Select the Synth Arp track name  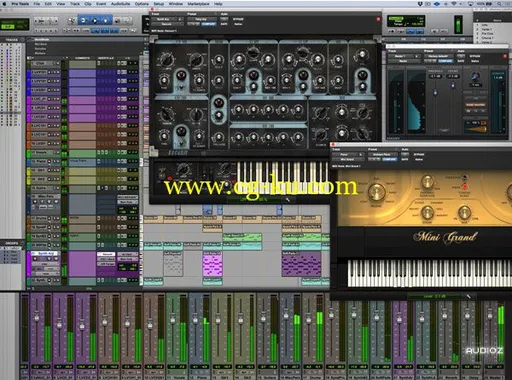pyautogui.click(x=45, y=254)
